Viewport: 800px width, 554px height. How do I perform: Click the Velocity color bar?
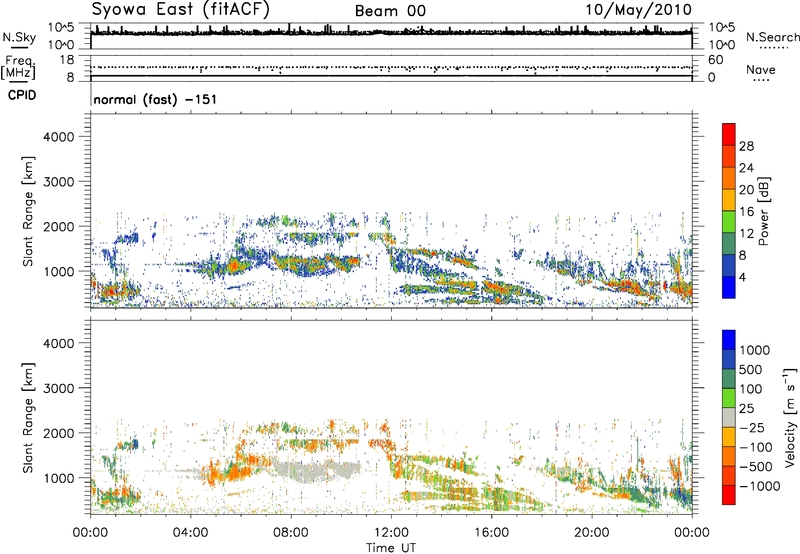(x=729, y=417)
